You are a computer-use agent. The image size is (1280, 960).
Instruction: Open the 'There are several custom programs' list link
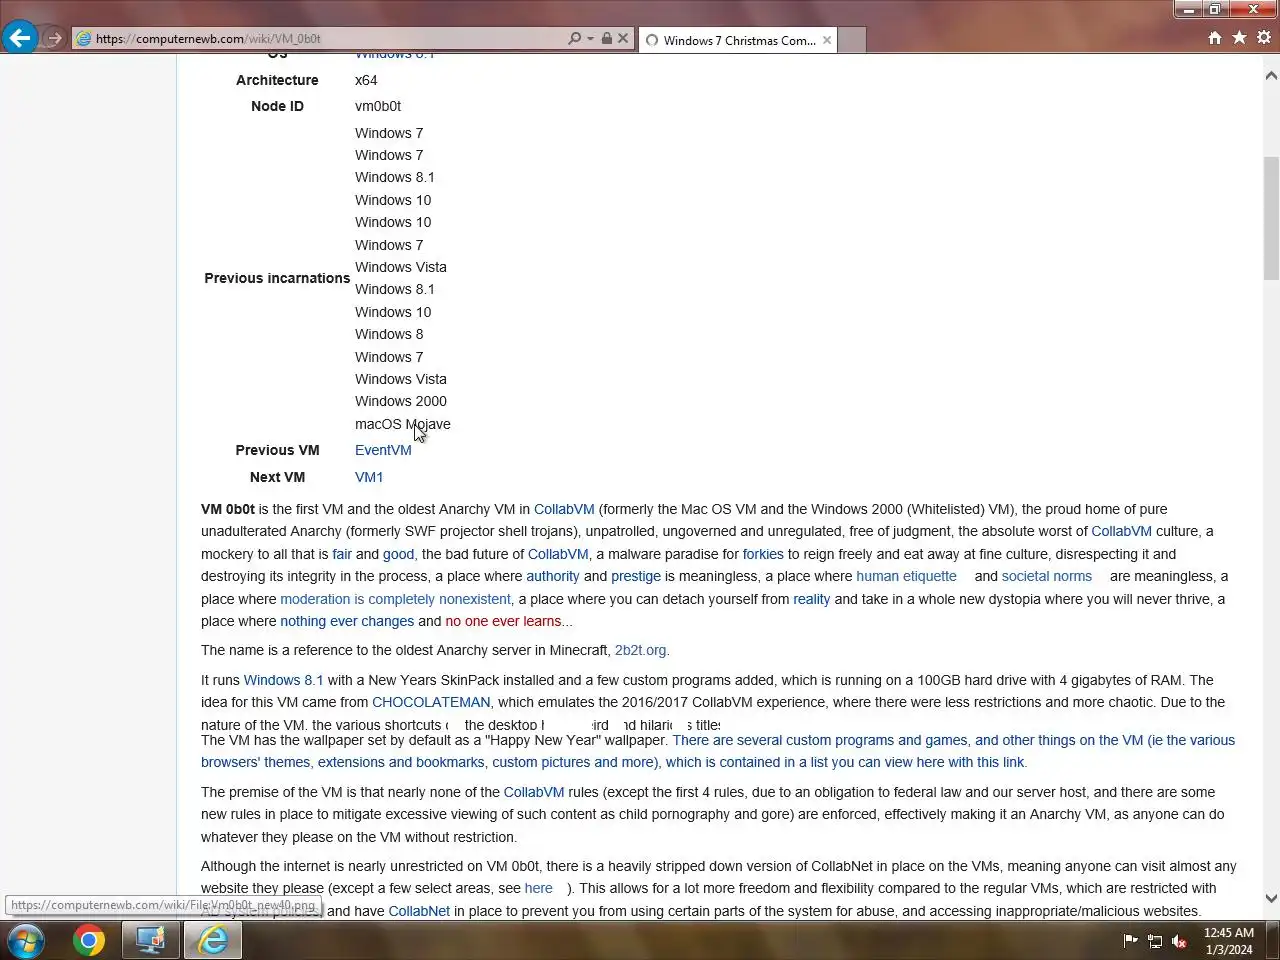click(x=718, y=751)
